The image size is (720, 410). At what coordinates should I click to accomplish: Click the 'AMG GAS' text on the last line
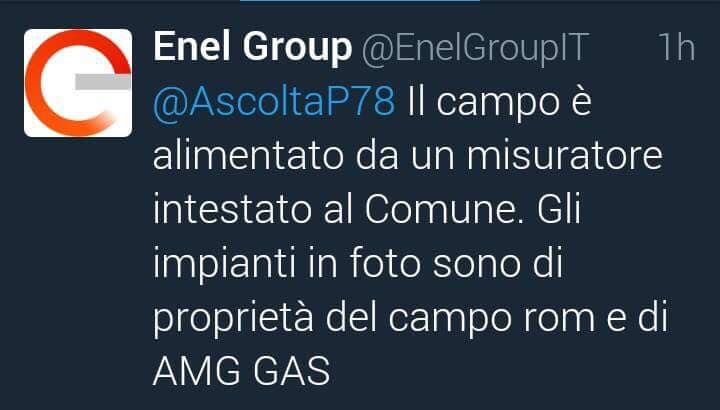coord(242,371)
